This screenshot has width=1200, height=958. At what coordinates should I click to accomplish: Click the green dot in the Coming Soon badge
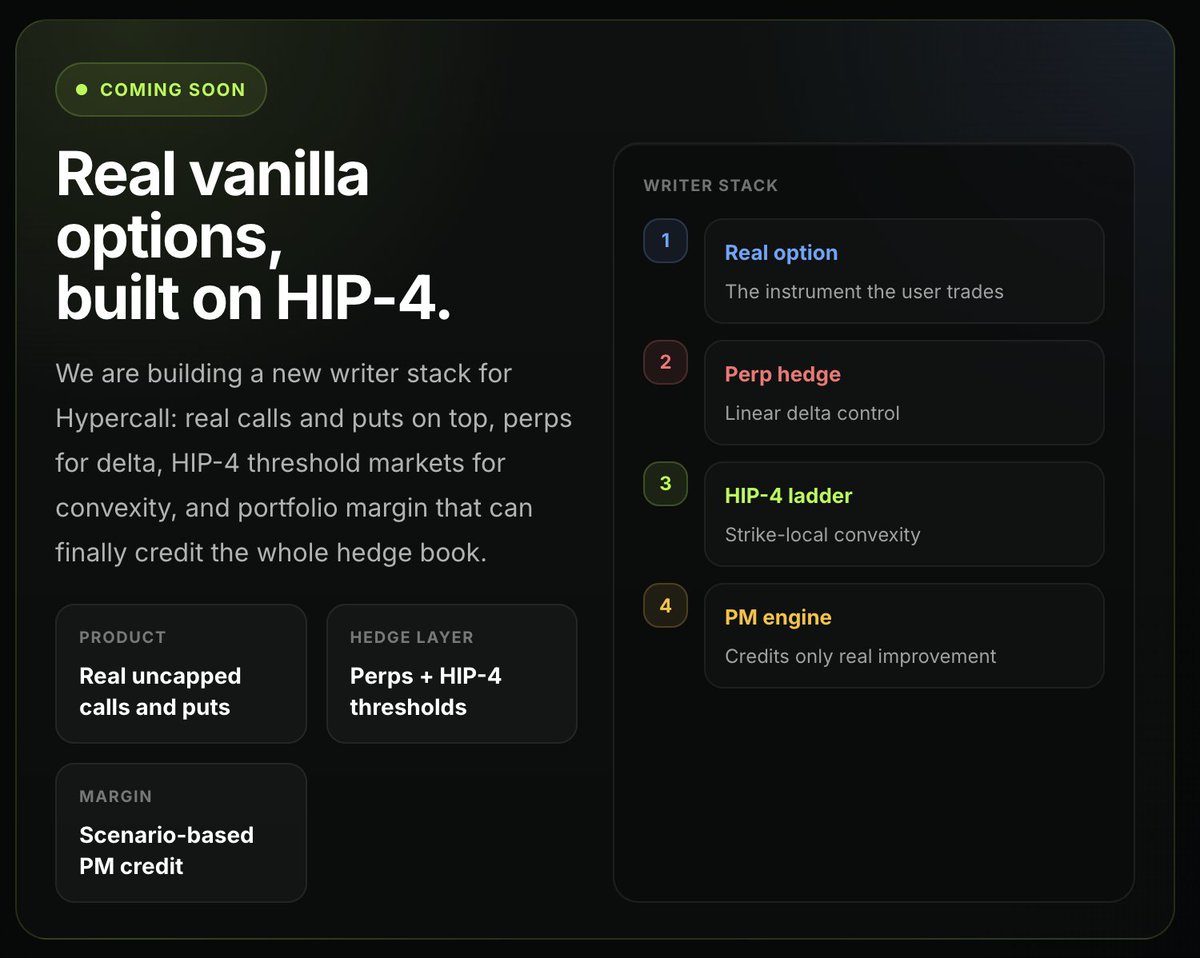[x=82, y=90]
